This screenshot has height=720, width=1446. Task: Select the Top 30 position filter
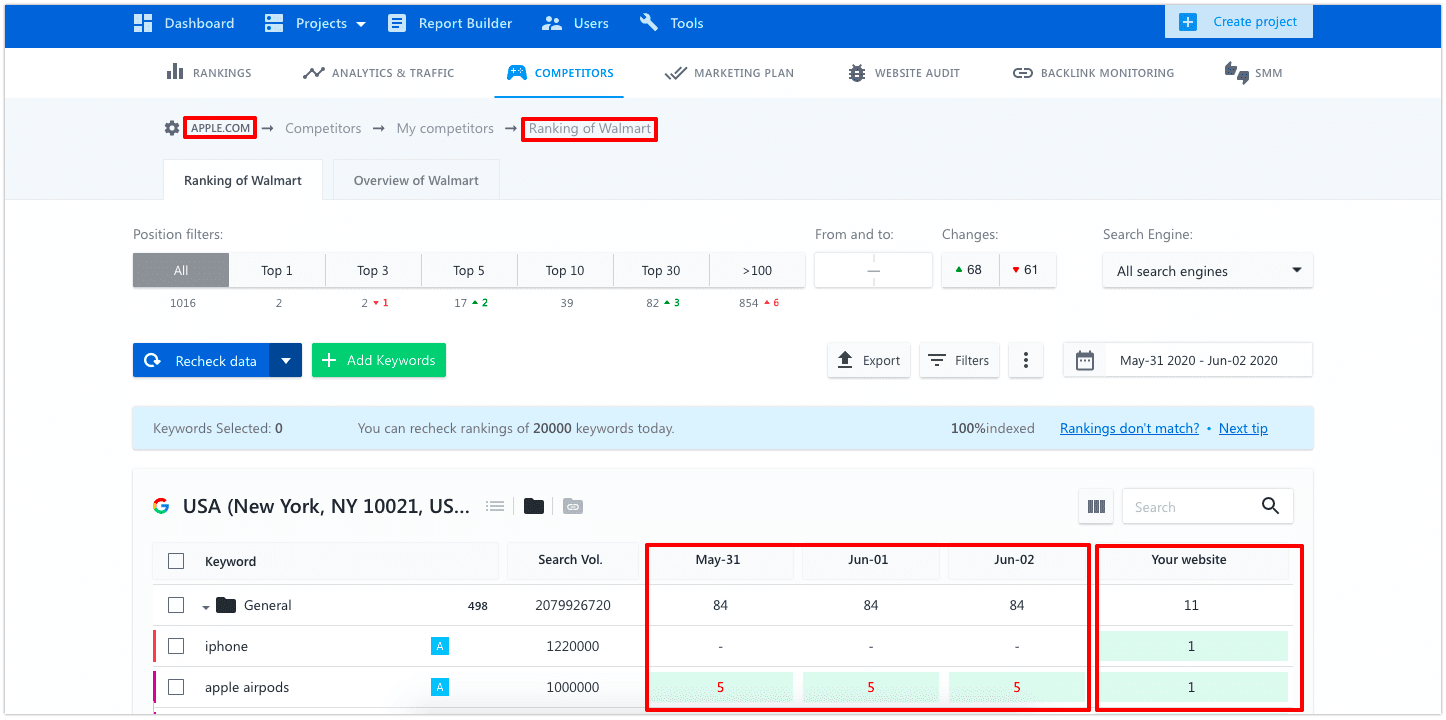661,270
